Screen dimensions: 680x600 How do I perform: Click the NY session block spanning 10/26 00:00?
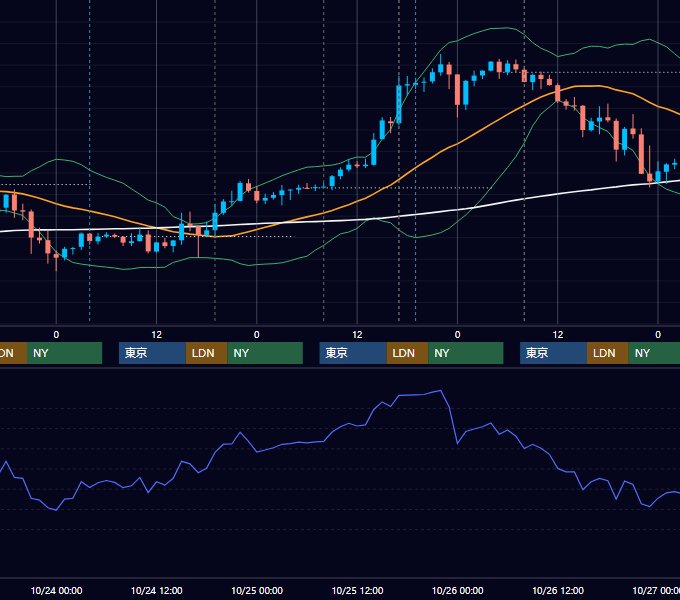pos(466,353)
